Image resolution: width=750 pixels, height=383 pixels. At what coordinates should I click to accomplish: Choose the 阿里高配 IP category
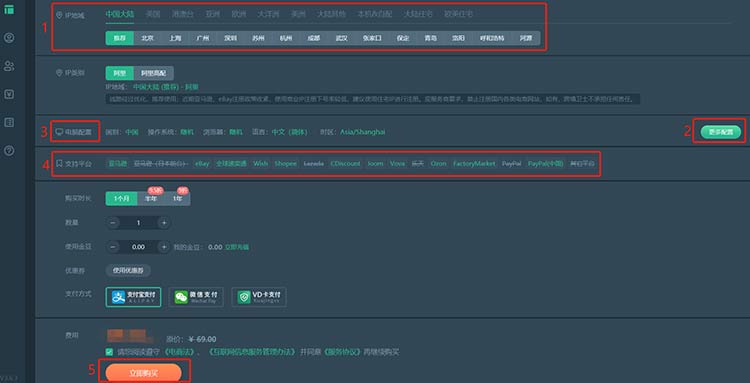[154, 73]
